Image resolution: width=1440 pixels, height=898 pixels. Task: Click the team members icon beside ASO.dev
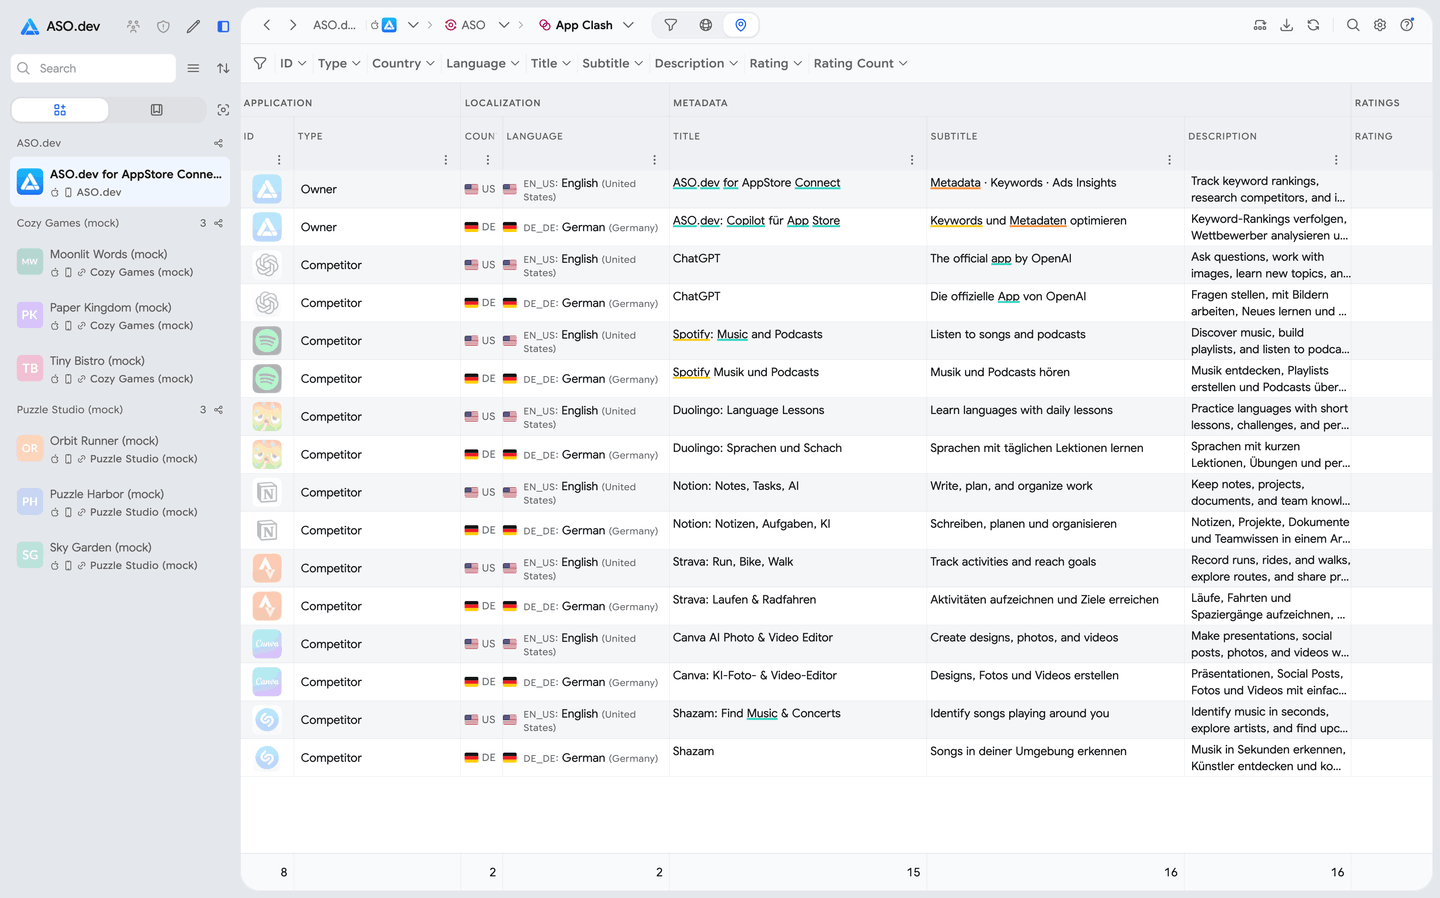coord(133,26)
